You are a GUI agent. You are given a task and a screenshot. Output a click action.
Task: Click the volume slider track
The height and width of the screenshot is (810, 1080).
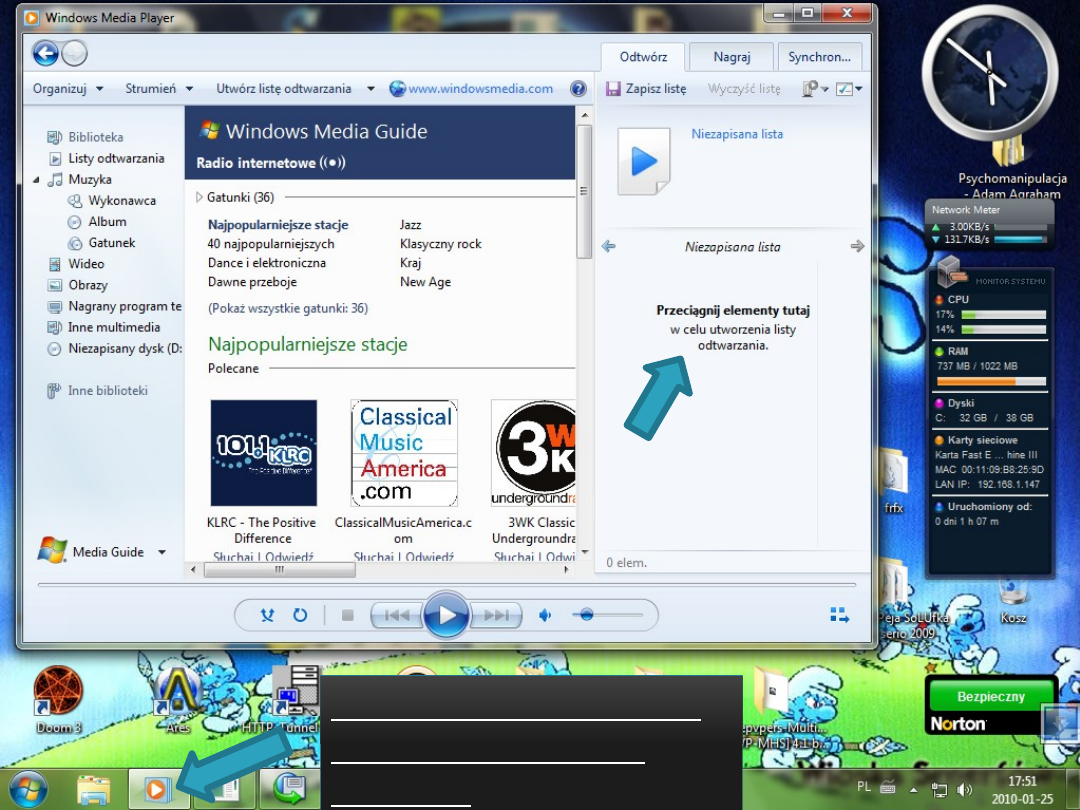(610, 615)
